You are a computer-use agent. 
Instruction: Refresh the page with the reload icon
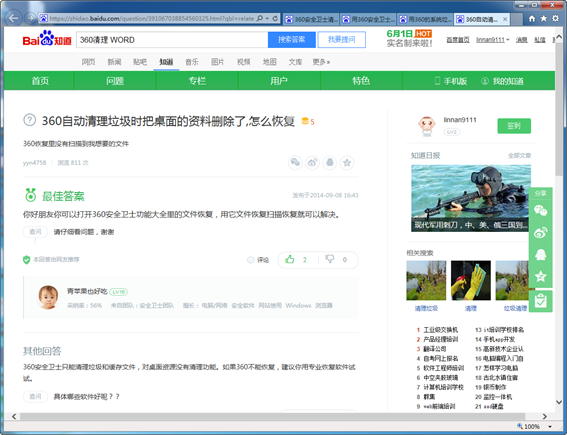[275, 18]
